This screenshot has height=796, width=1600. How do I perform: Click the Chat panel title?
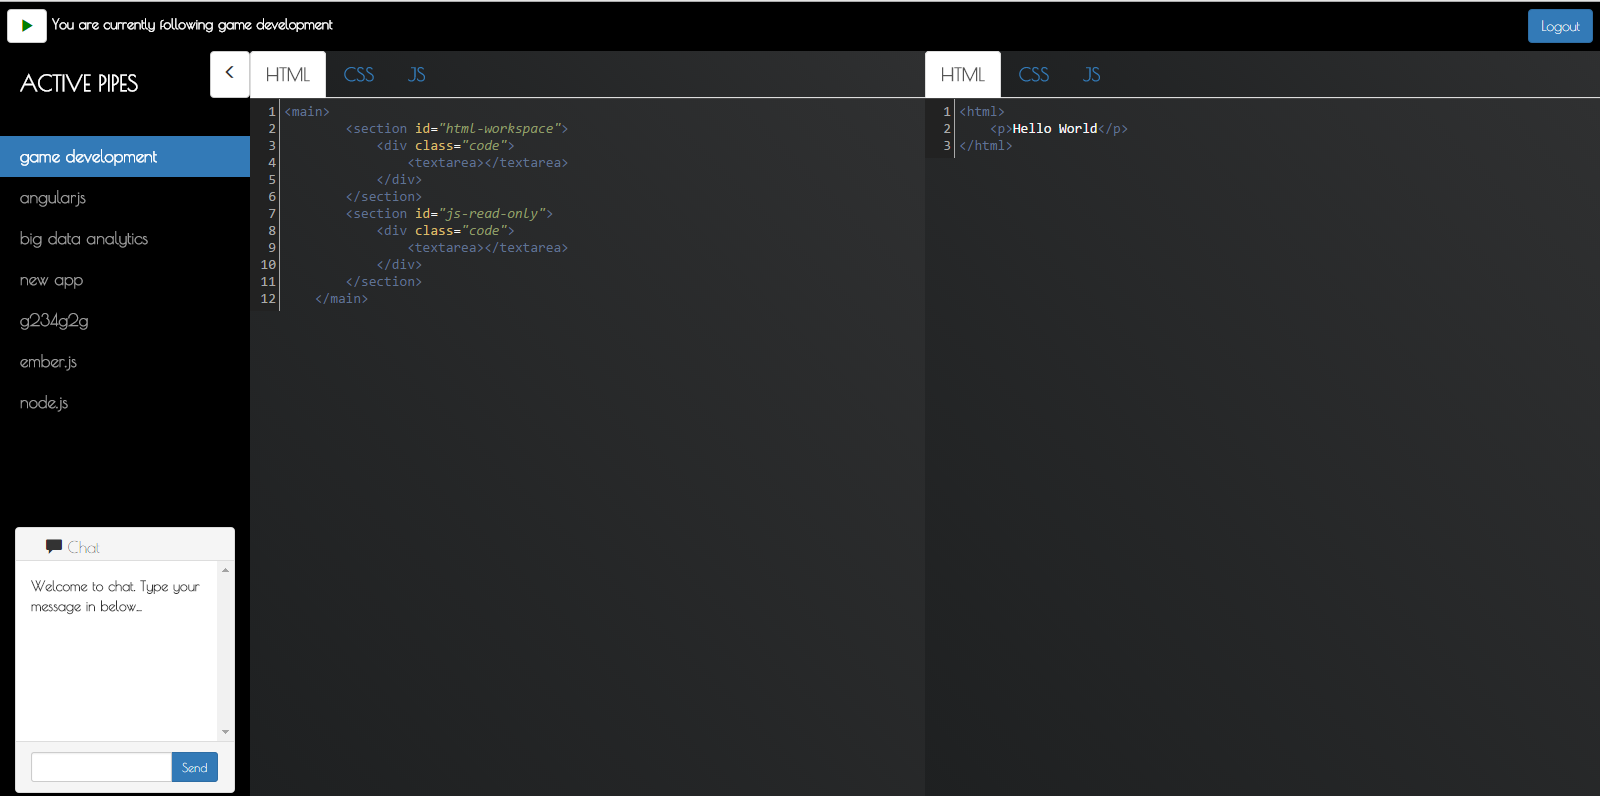[84, 547]
